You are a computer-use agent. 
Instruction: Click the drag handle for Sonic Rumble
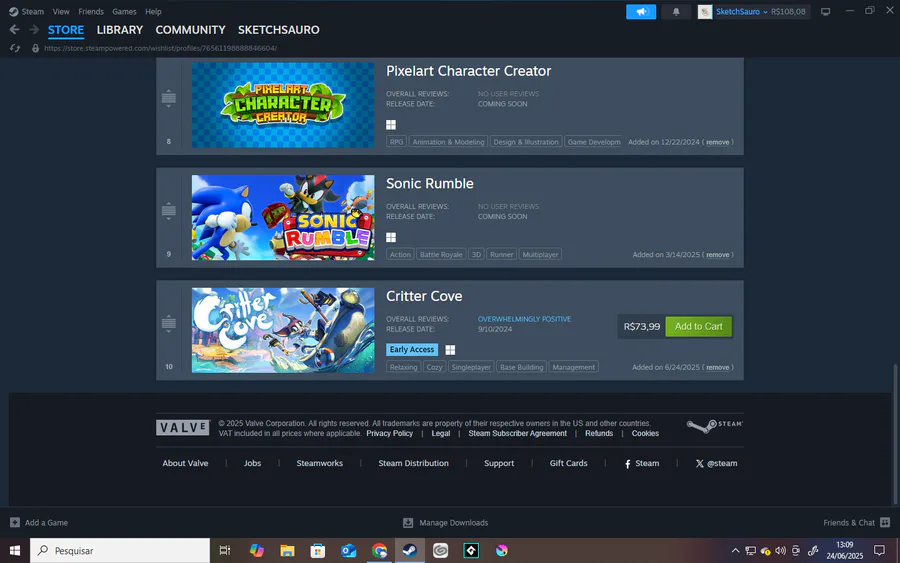pos(168,211)
